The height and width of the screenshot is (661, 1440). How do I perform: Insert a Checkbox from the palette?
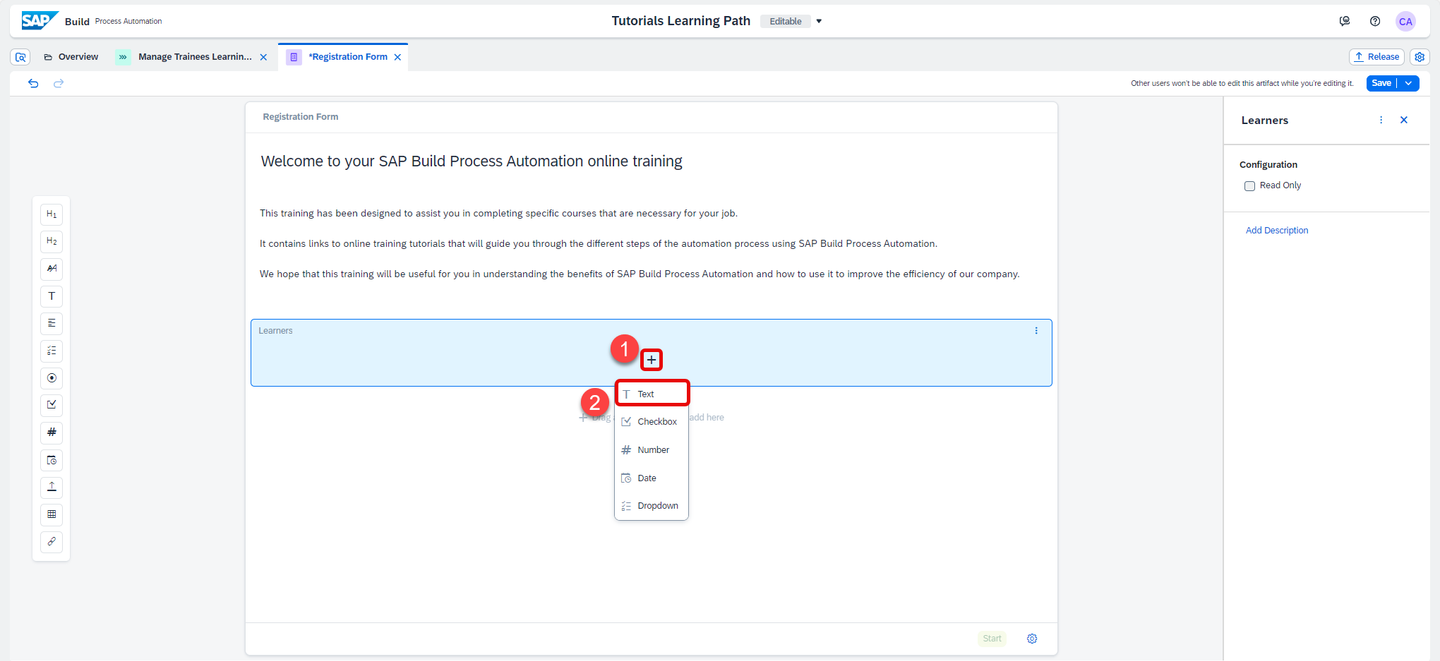pyautogui.click(x=51, y=405)
